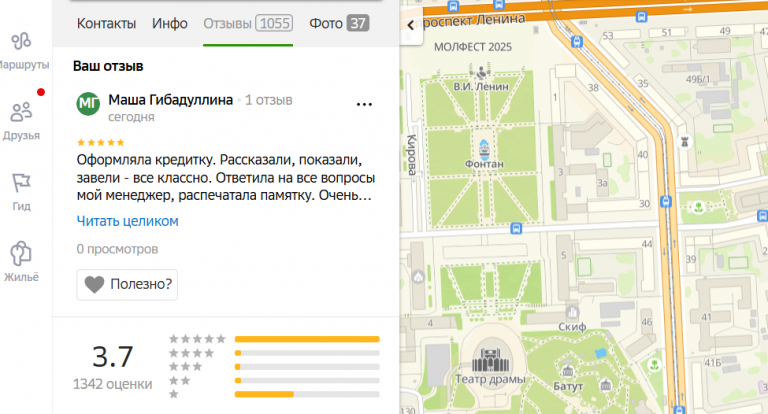Select the Театр драмы map icon
The image size is (768, 414).
point(490,360)
